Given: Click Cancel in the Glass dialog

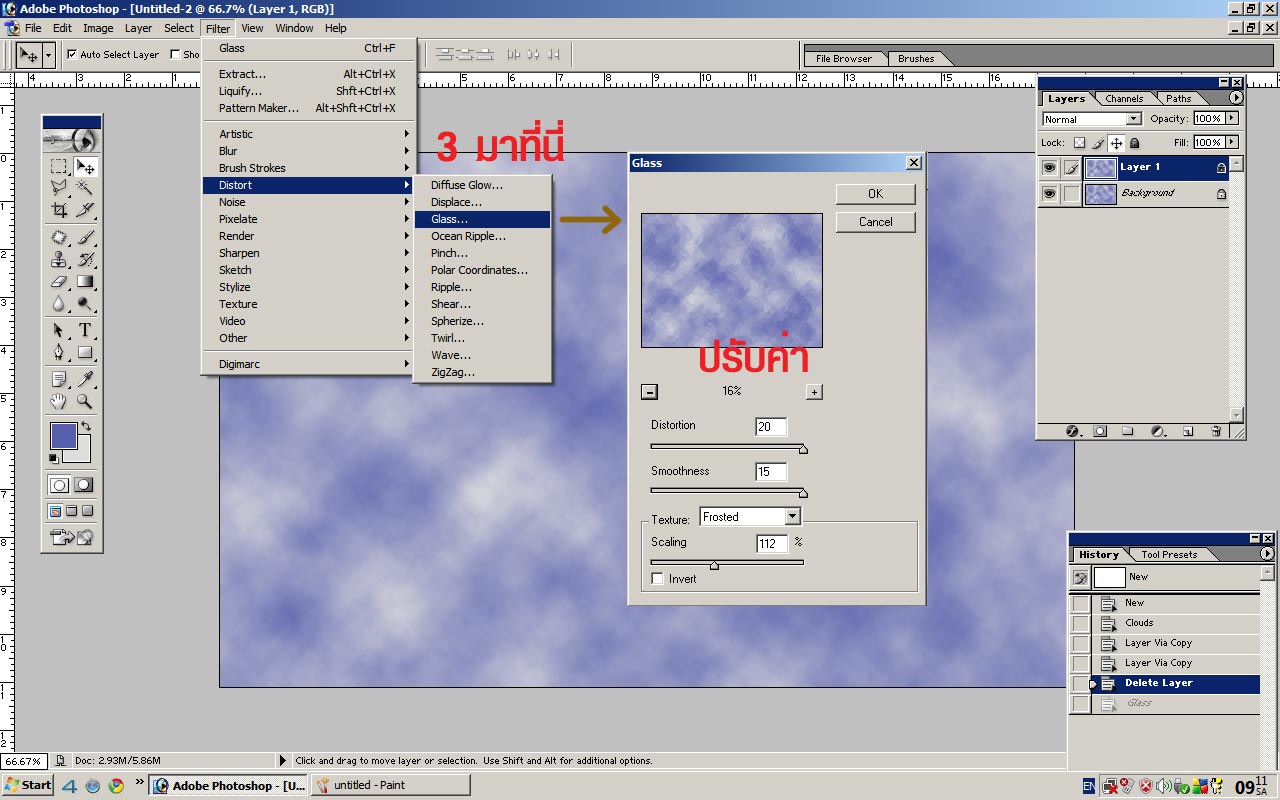Looking at the screenshot, I should coord(875,222).
